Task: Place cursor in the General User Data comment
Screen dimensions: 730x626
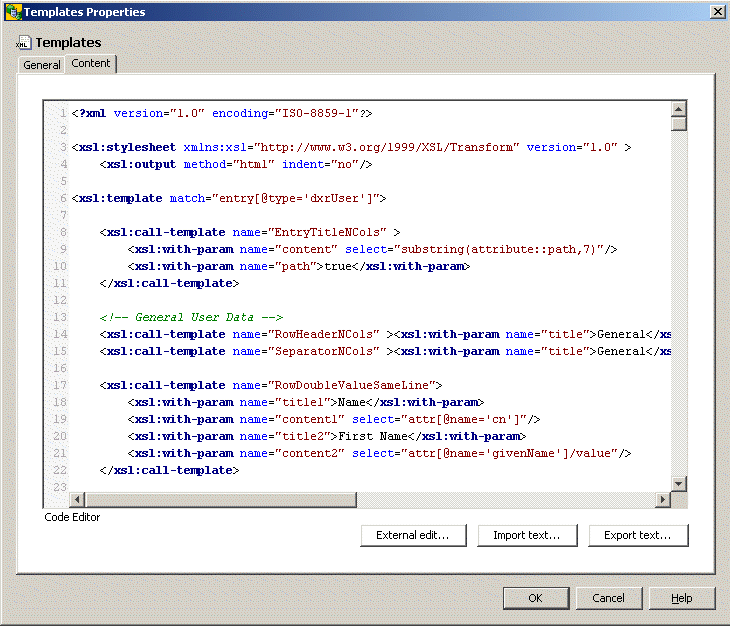Action: pyautogui.click(x=191, y=317)
